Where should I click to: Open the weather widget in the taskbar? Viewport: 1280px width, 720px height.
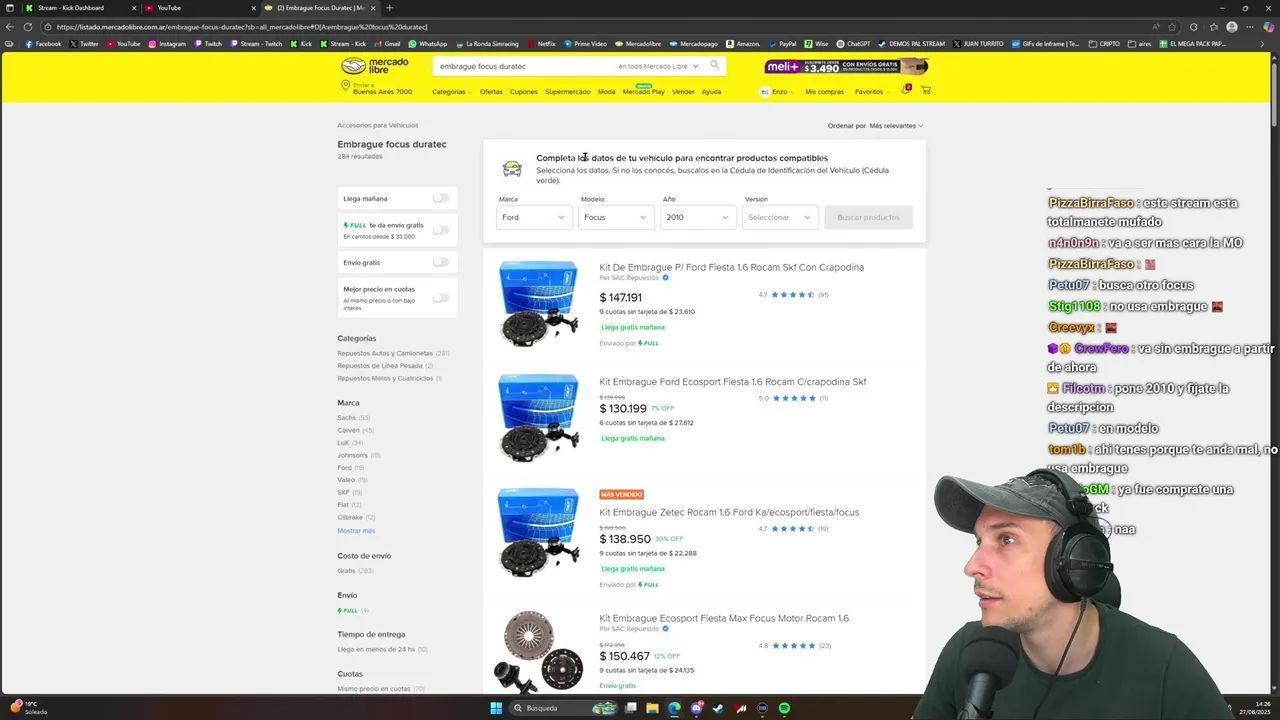click(28, 707)
